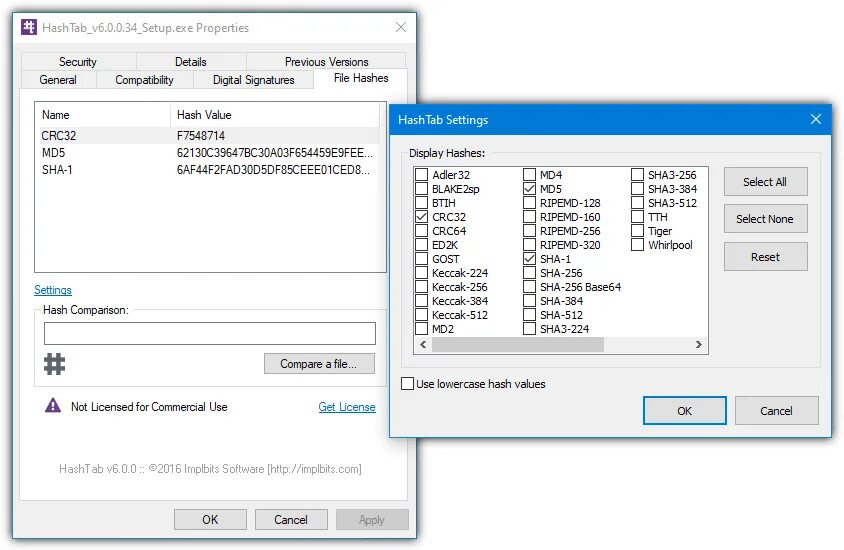Screen dimensions: 844x550
Task: Select the SHA-1 hash value row
Action: click(210, 170)
